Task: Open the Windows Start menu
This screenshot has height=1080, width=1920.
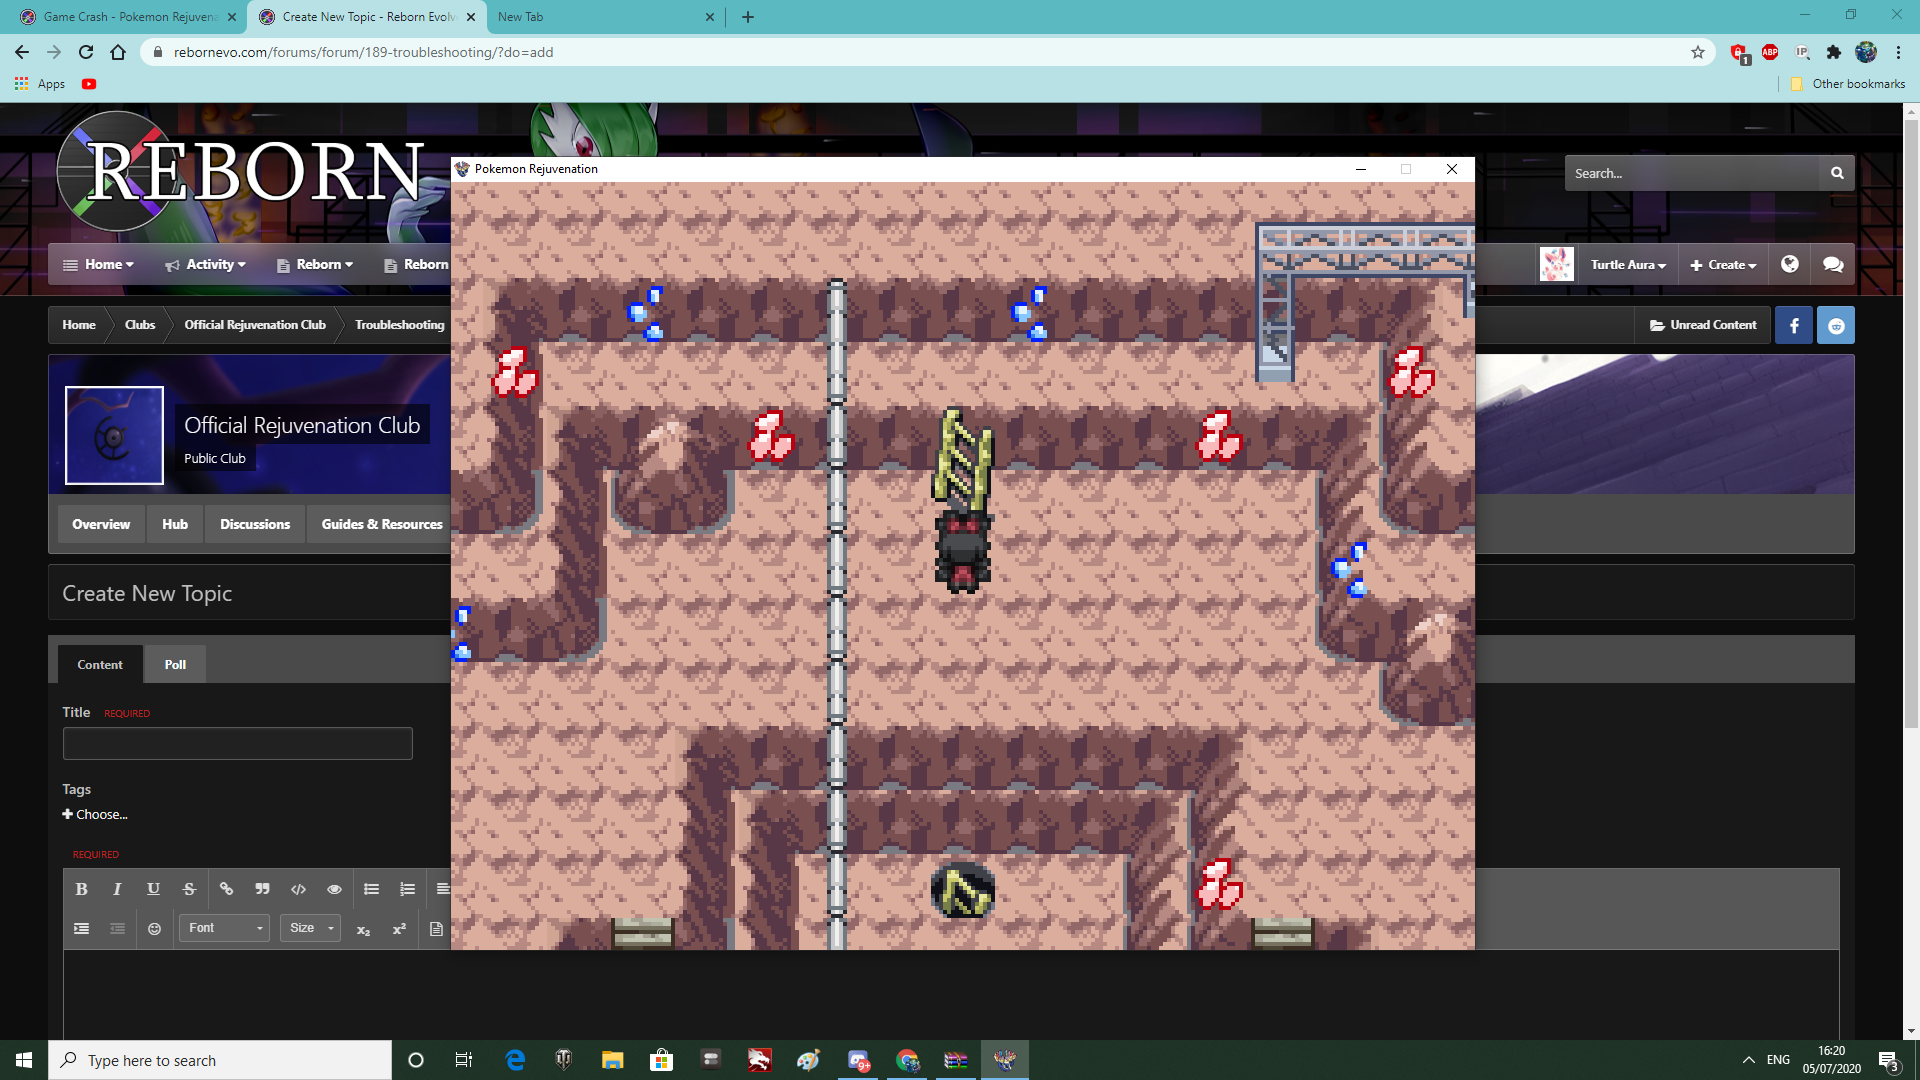Action: click(x=24, y=1060)
